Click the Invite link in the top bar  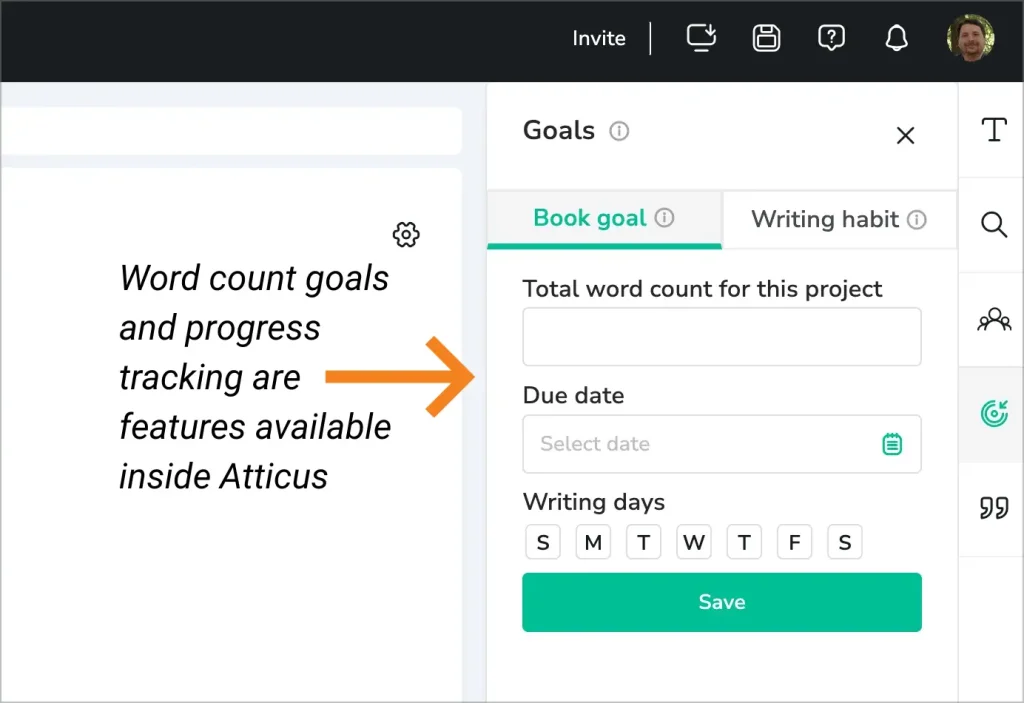(598, 38)
